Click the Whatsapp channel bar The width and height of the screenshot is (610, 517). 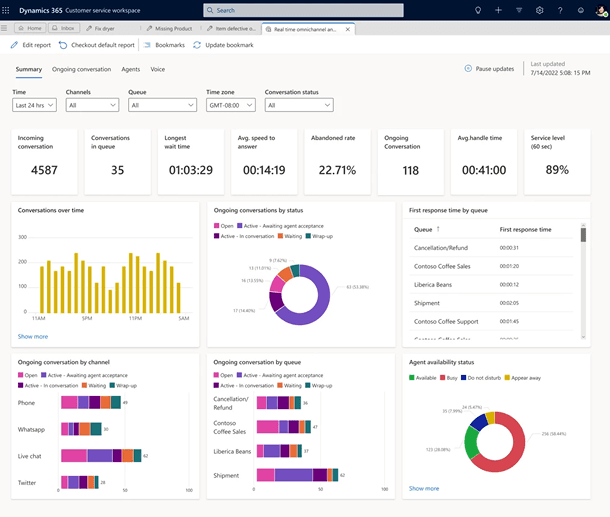tap(81, 429)
